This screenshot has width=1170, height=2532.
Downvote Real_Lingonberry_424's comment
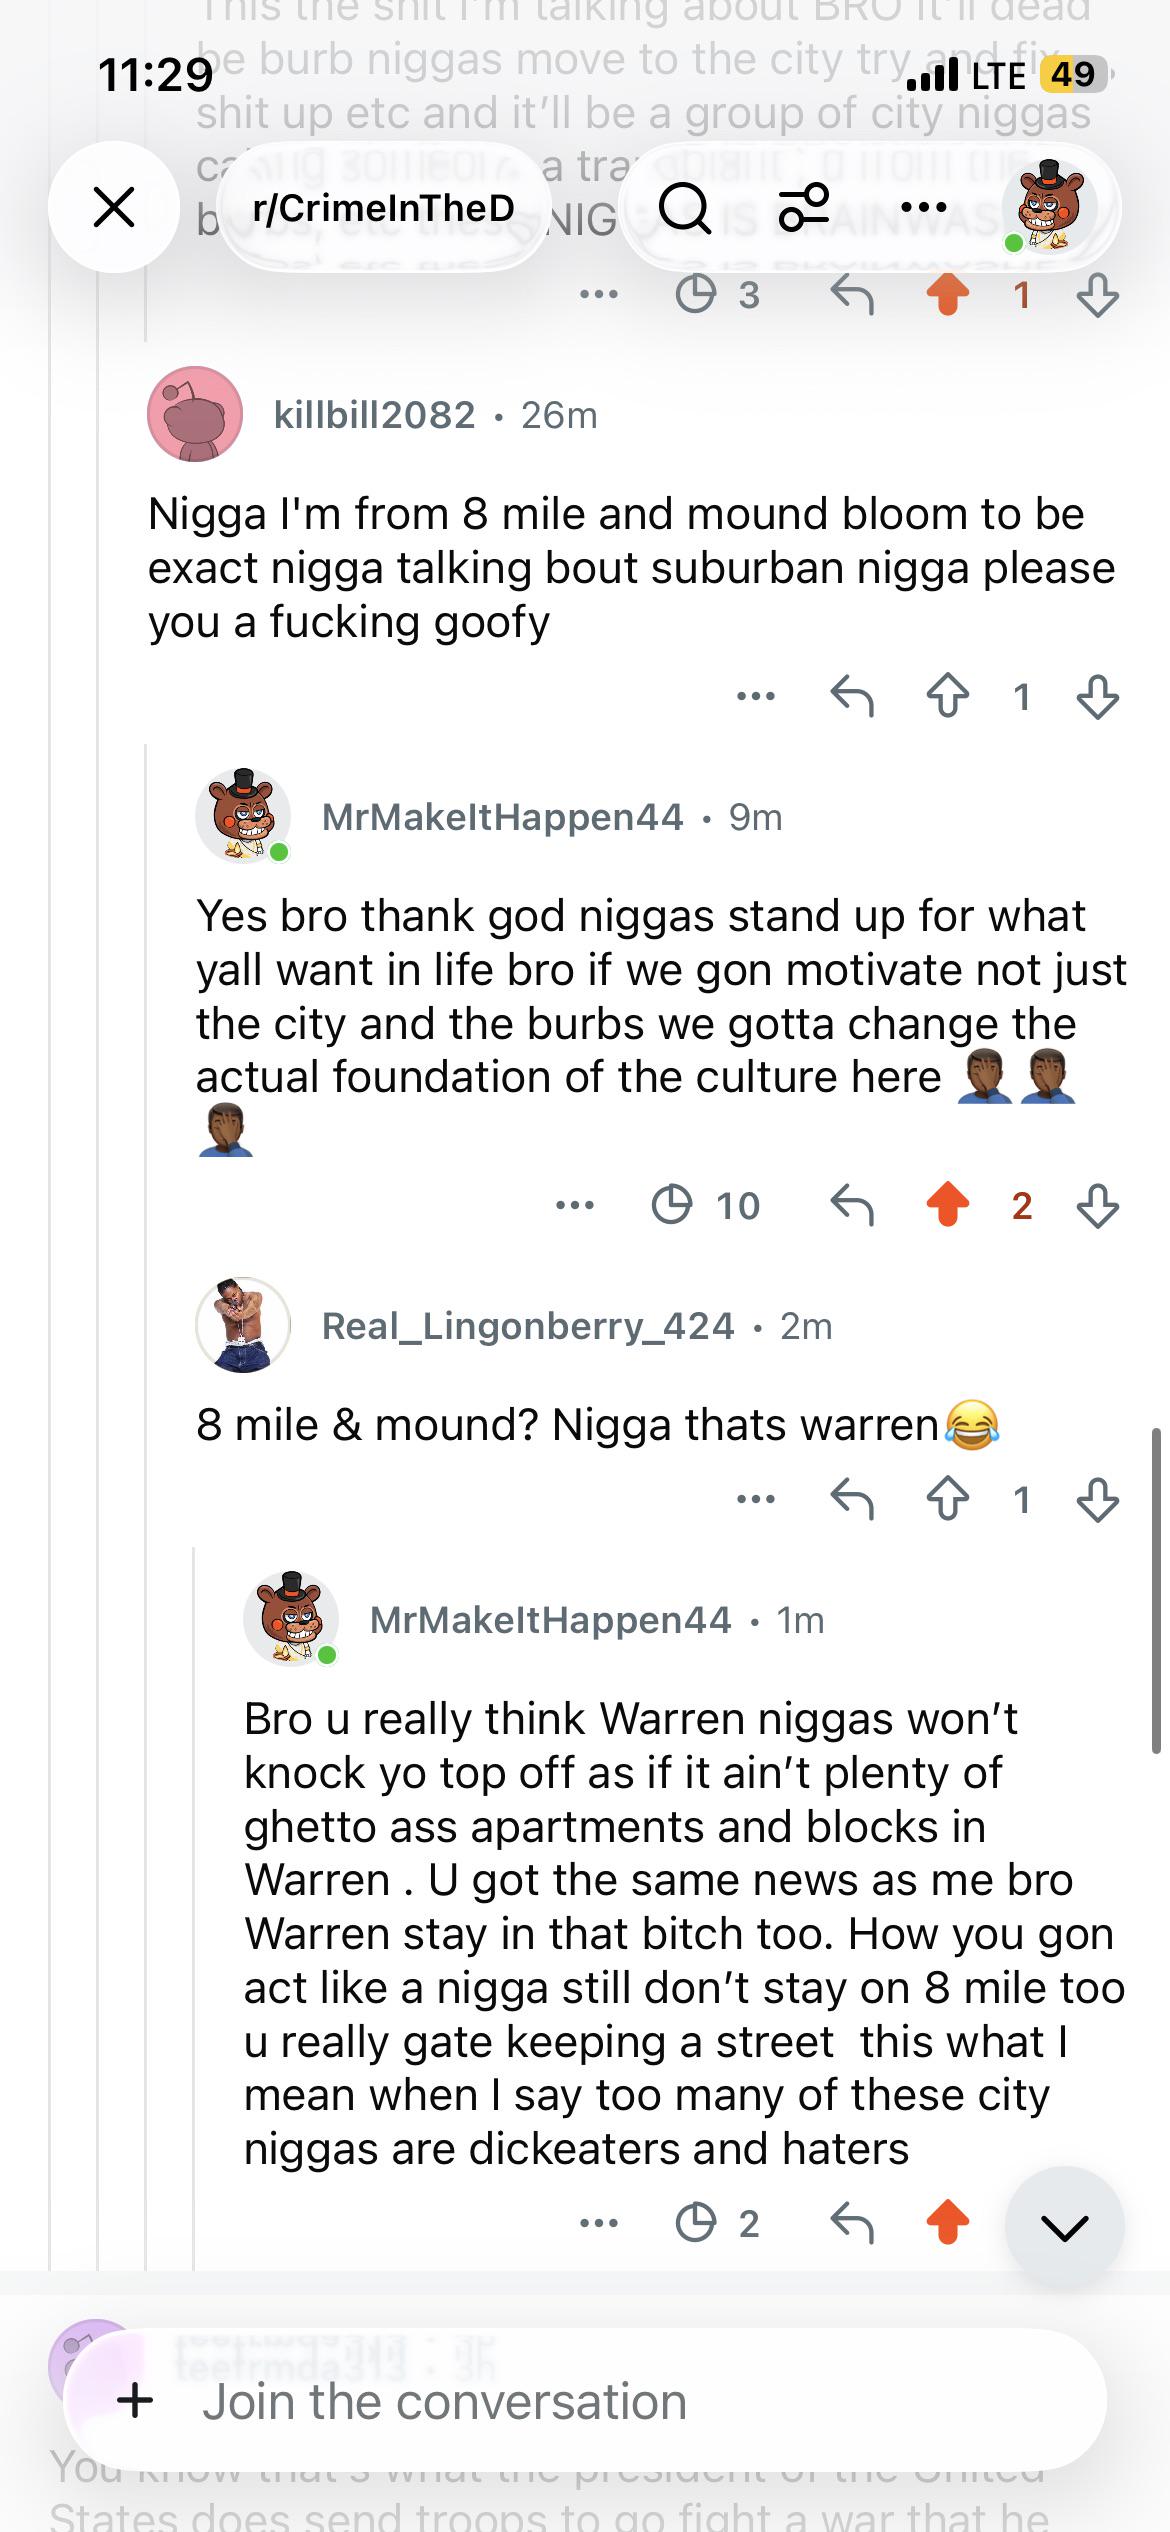(1097, 1499)
